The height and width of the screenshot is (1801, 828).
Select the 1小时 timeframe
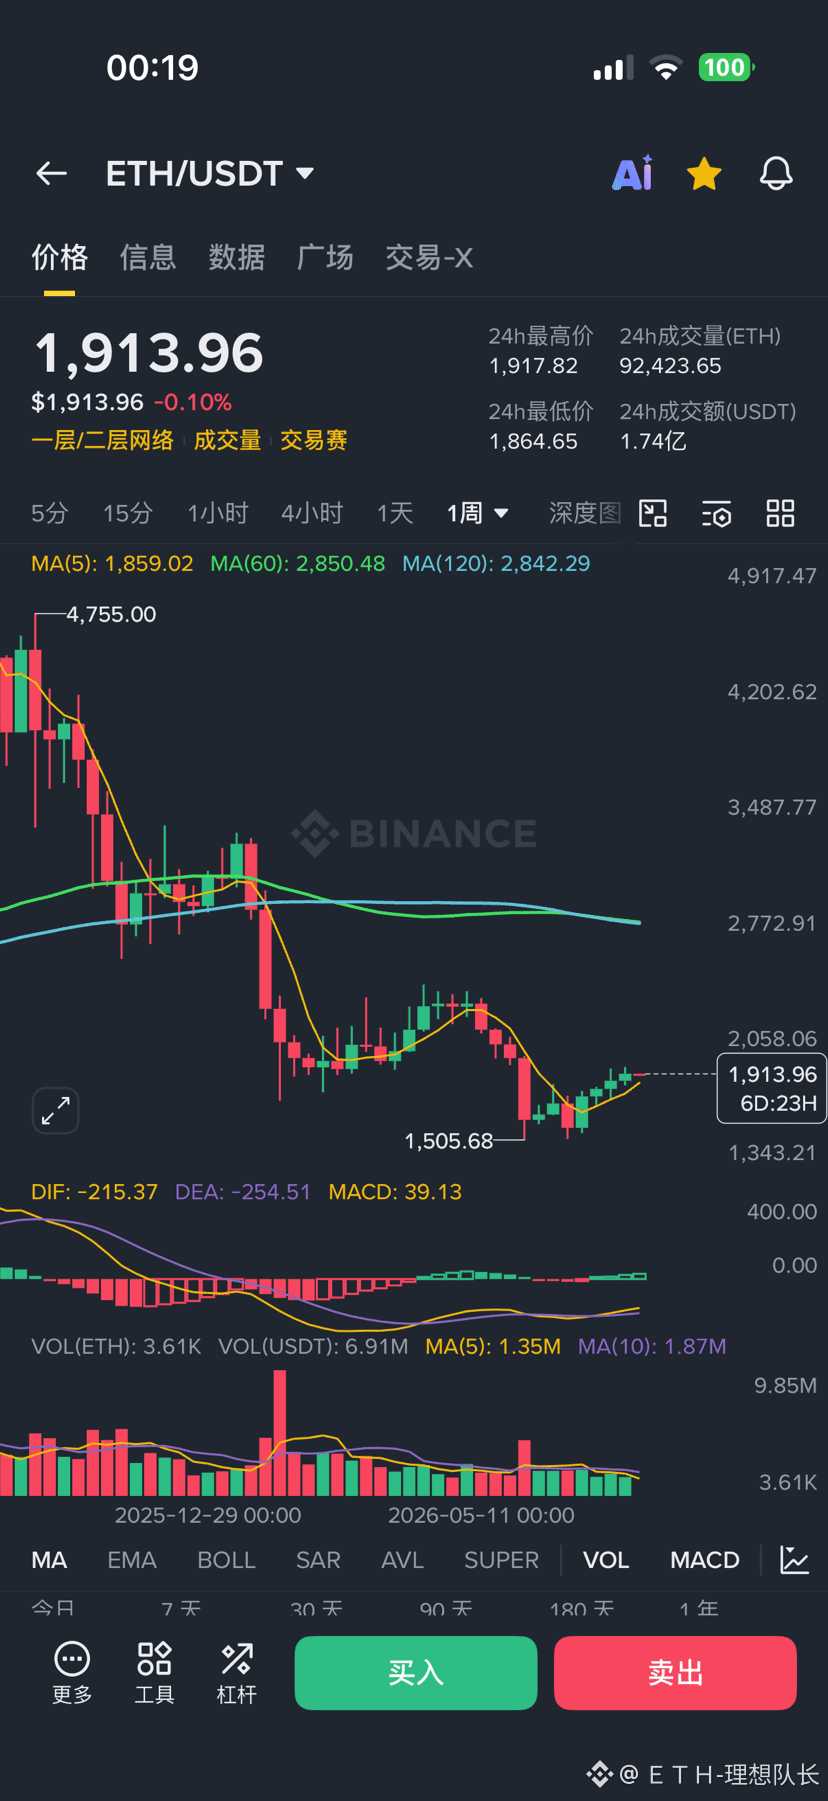[218, 513]
